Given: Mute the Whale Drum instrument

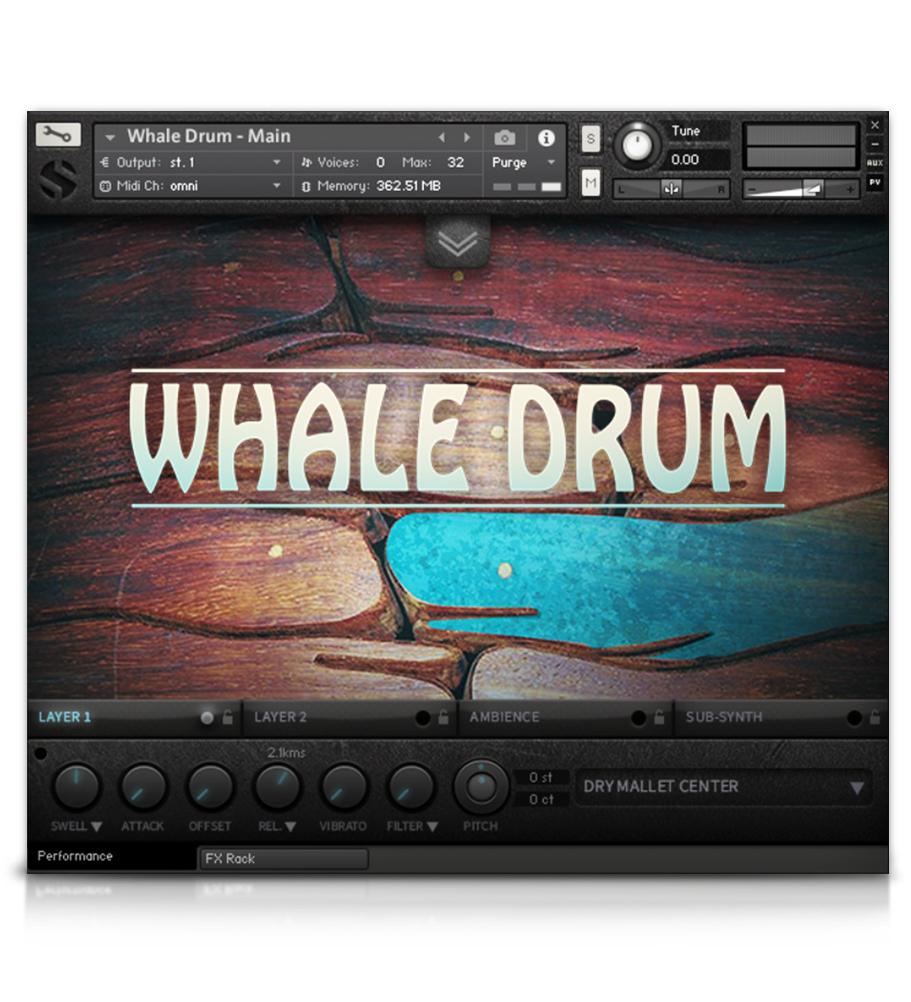Looking at the screenshot, I should point(590,183).
